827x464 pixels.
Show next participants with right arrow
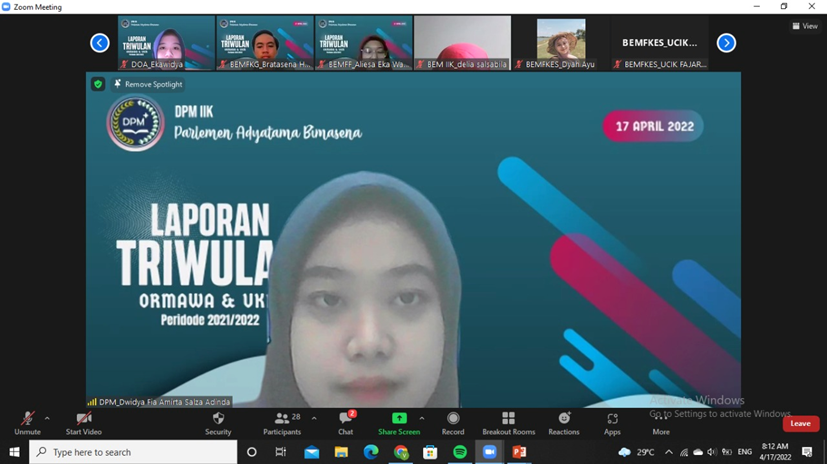[726, 43]
